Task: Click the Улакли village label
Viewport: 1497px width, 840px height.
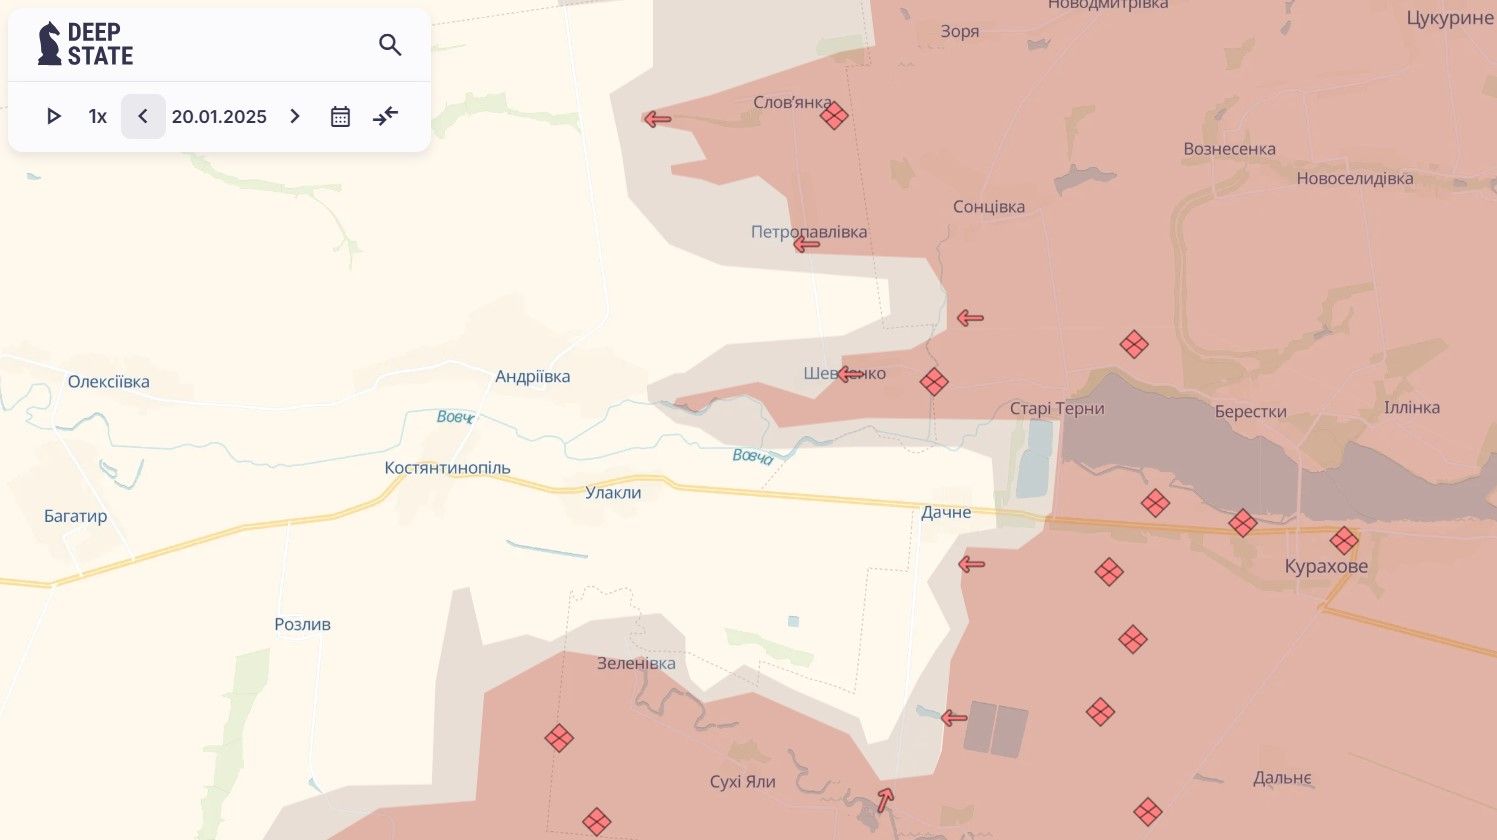Action: [613, 493]
